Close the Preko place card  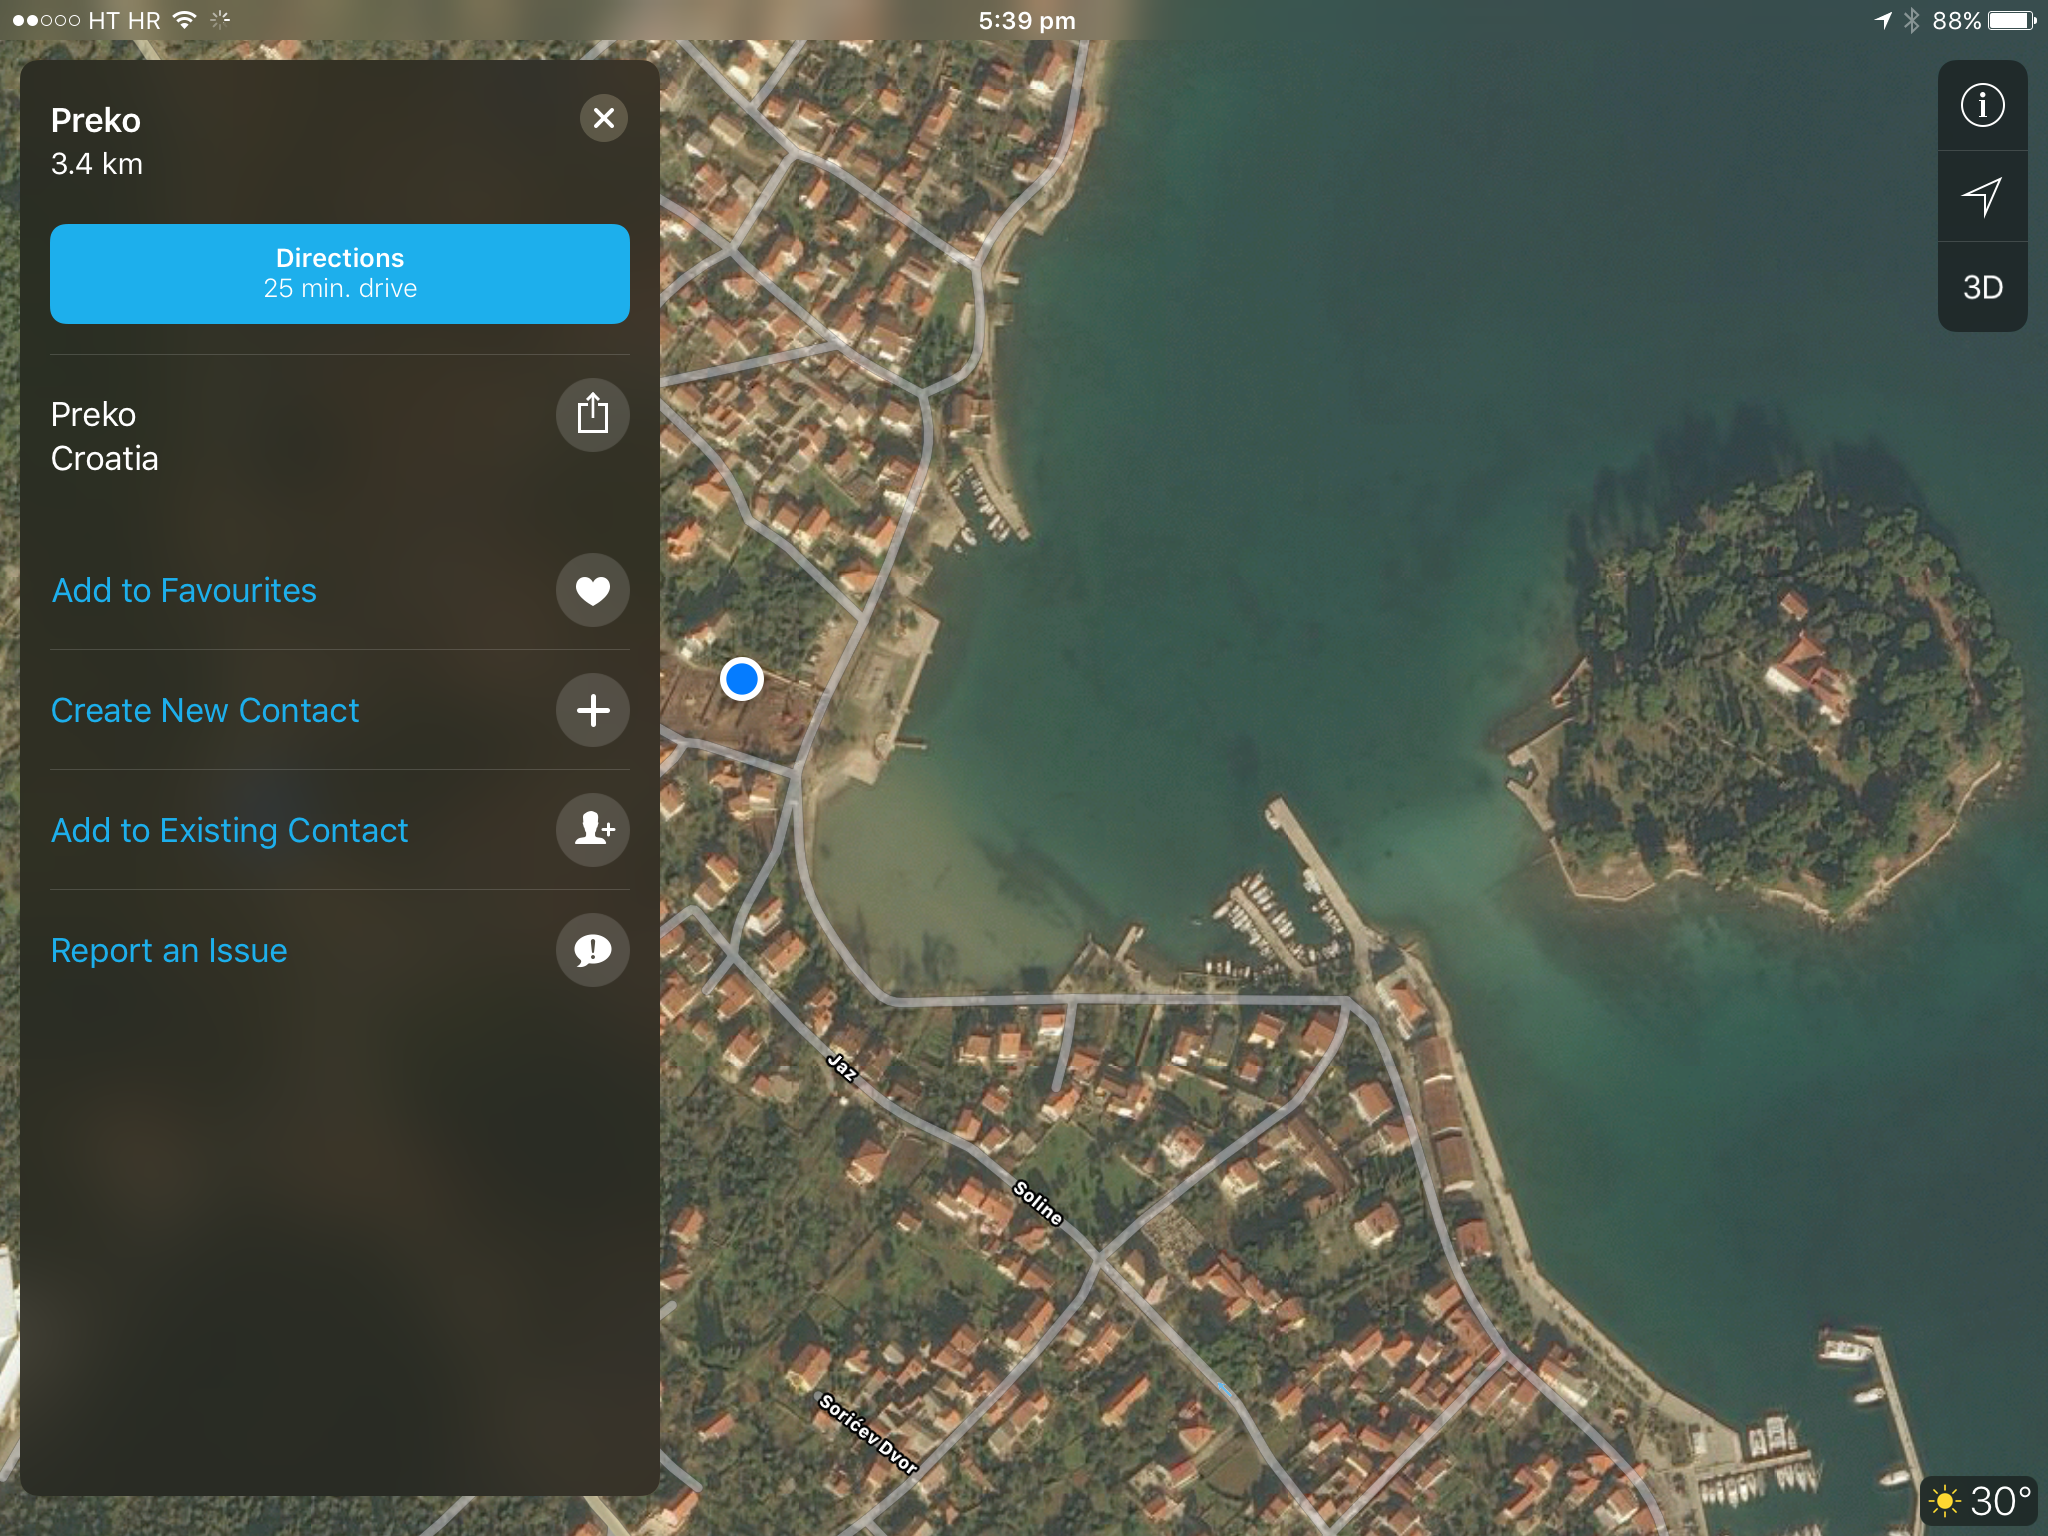[x=603, y=119]
